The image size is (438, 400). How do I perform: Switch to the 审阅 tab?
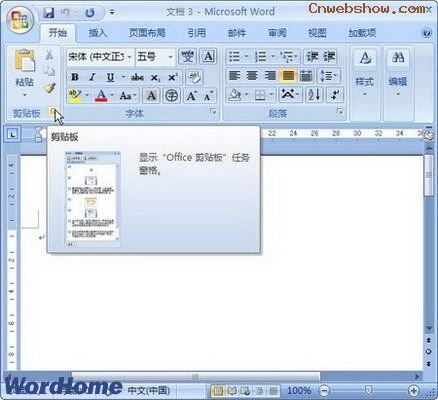coord(277,33)
